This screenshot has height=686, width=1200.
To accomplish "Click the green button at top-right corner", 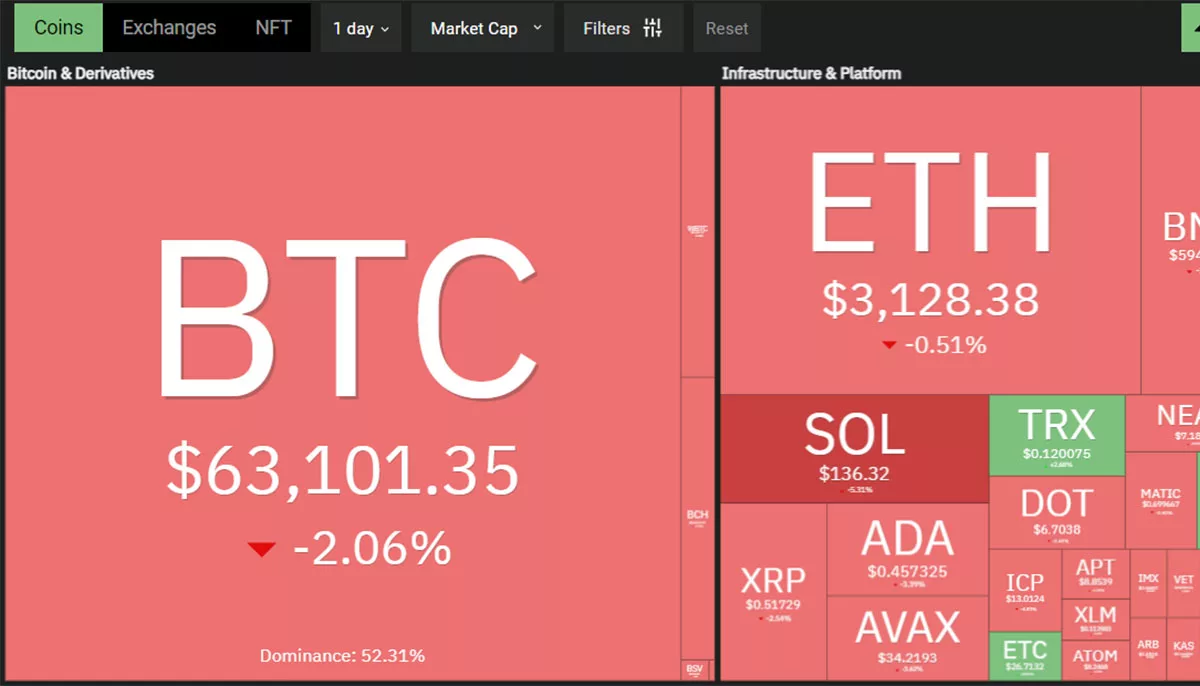I will tap(1191, 27).
